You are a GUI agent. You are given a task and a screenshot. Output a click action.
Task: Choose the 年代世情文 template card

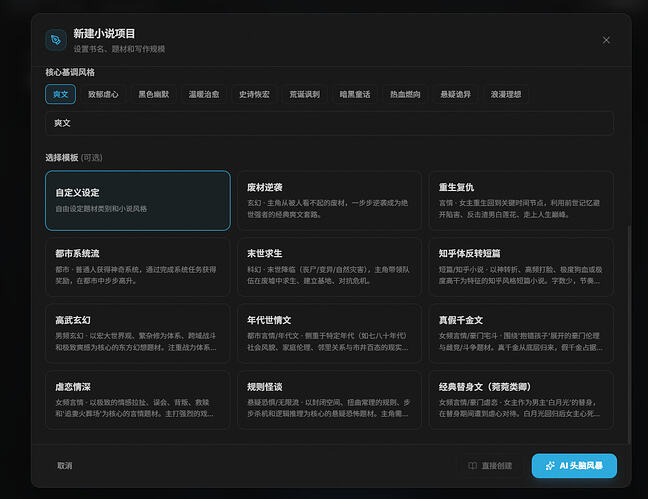[x=329, y=333]
